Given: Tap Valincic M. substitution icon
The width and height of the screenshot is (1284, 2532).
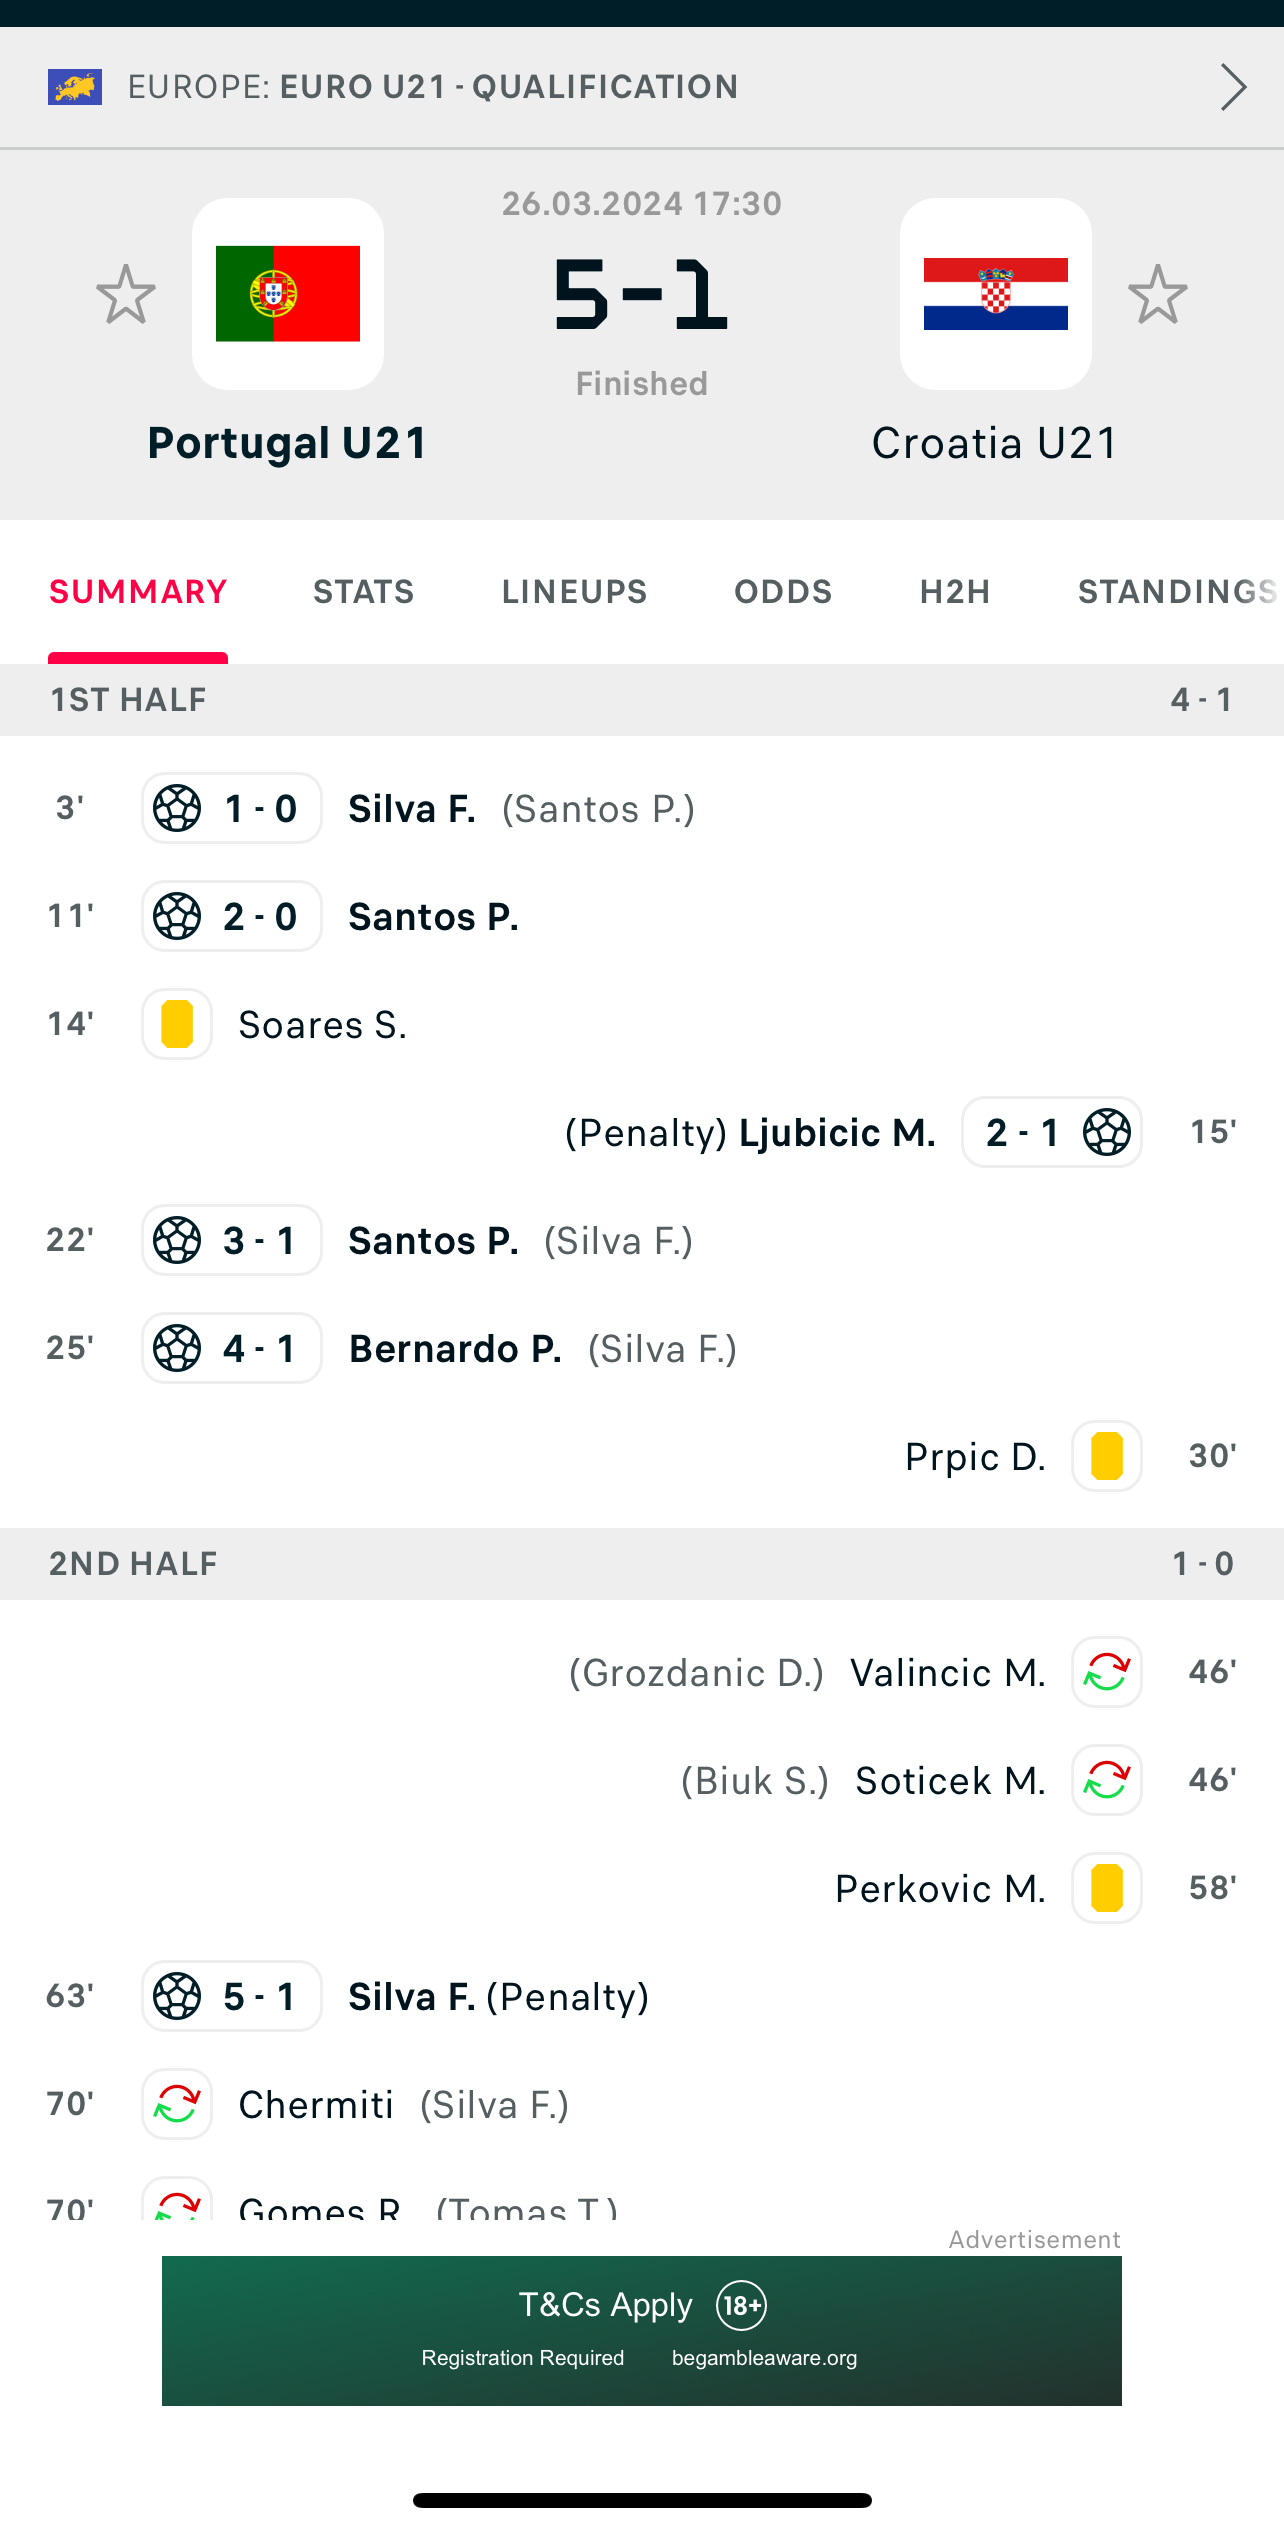Looking at the screenshot, I should pos(1107,1672).
